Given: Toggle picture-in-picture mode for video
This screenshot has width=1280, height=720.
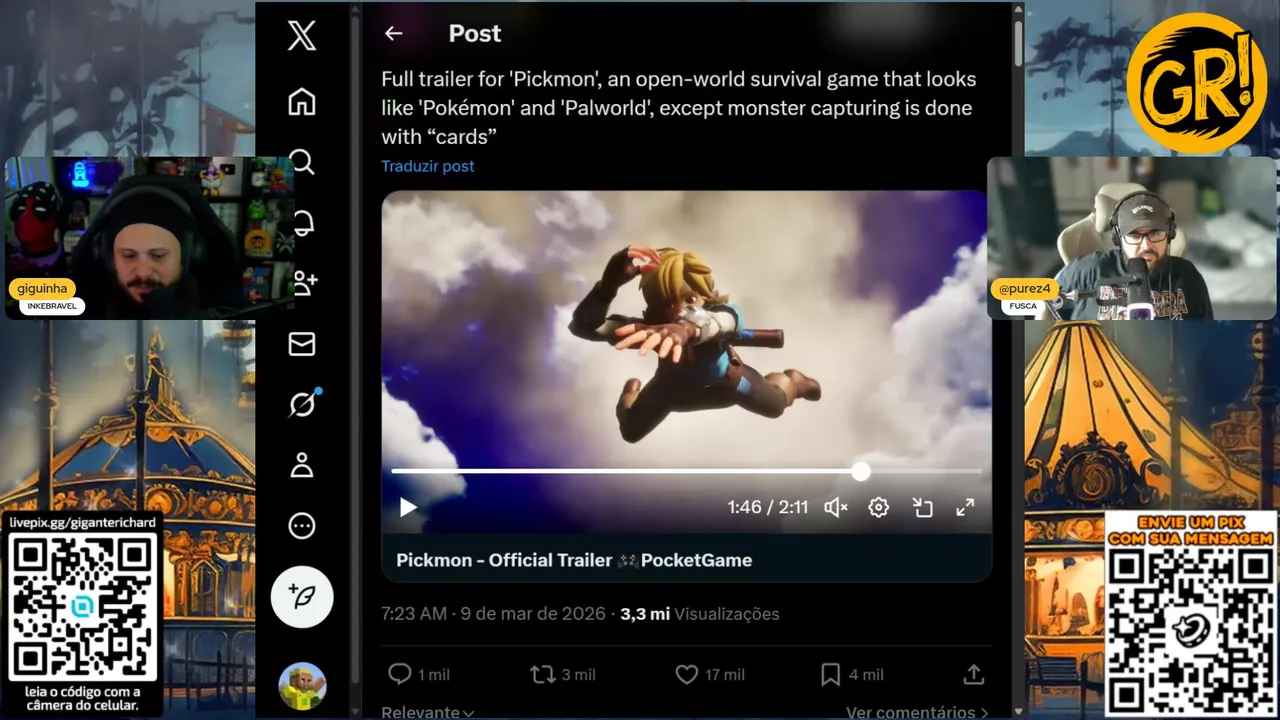Looking at the screenshot, I should pos(922,507).
